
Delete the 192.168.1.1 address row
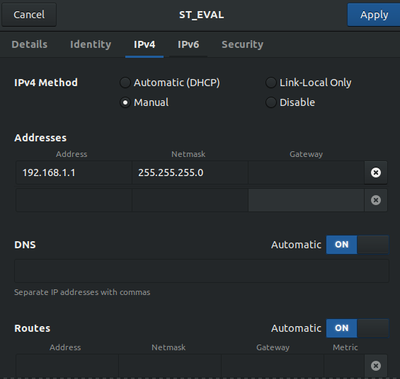point(376,173)
